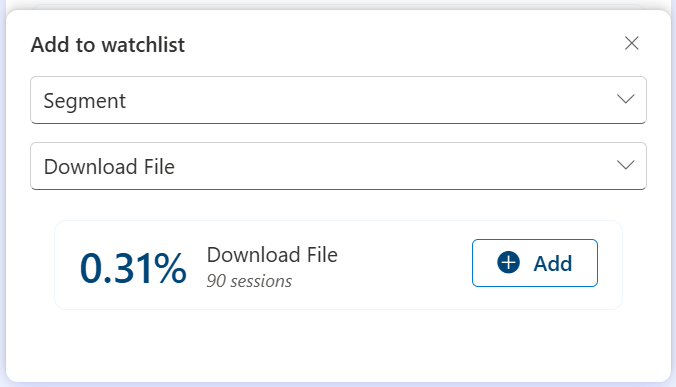Screen dimensions: 676x387
Task: Open the Segment combo box
Action: click(x=338, y=100)
